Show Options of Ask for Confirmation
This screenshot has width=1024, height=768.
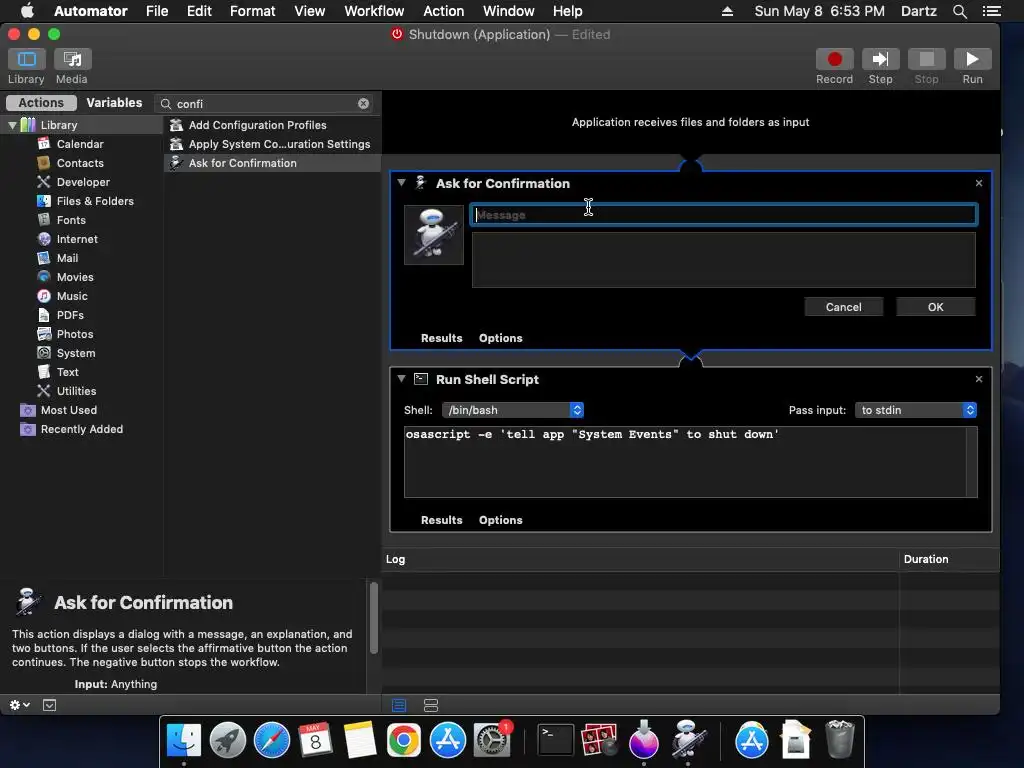pos(500,338)
